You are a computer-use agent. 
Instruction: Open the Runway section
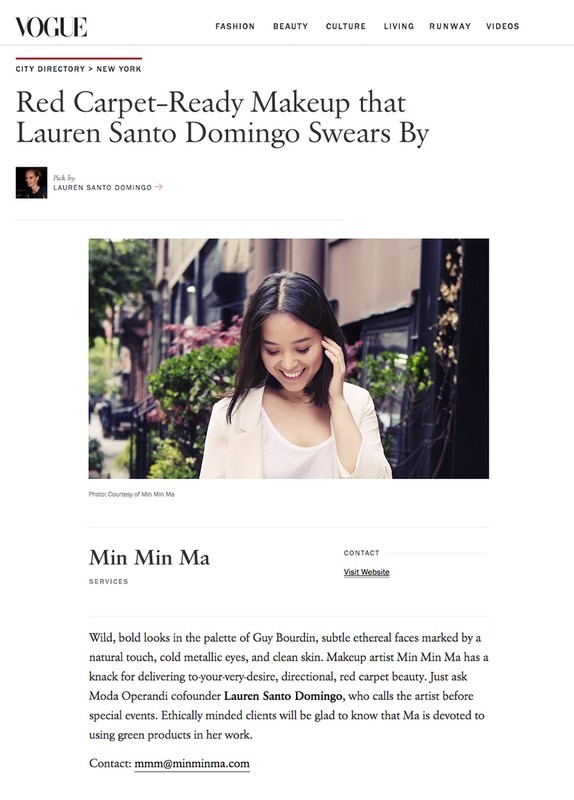click(x=450, y=26)
